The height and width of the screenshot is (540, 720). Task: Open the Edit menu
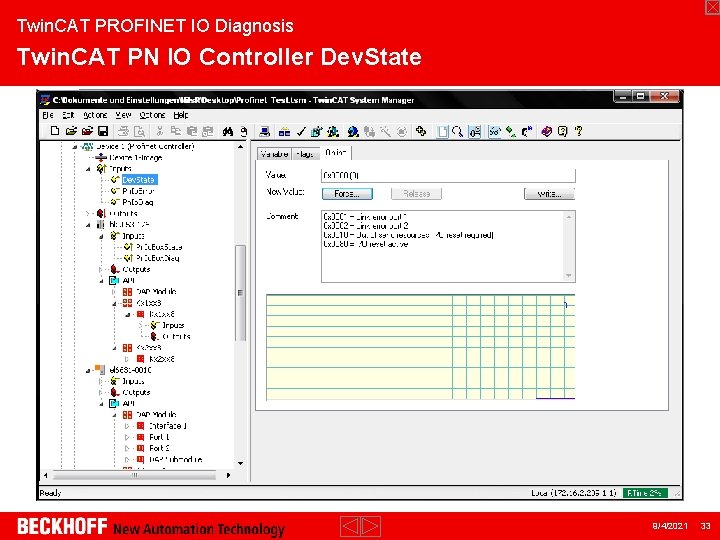click(68, 115)
